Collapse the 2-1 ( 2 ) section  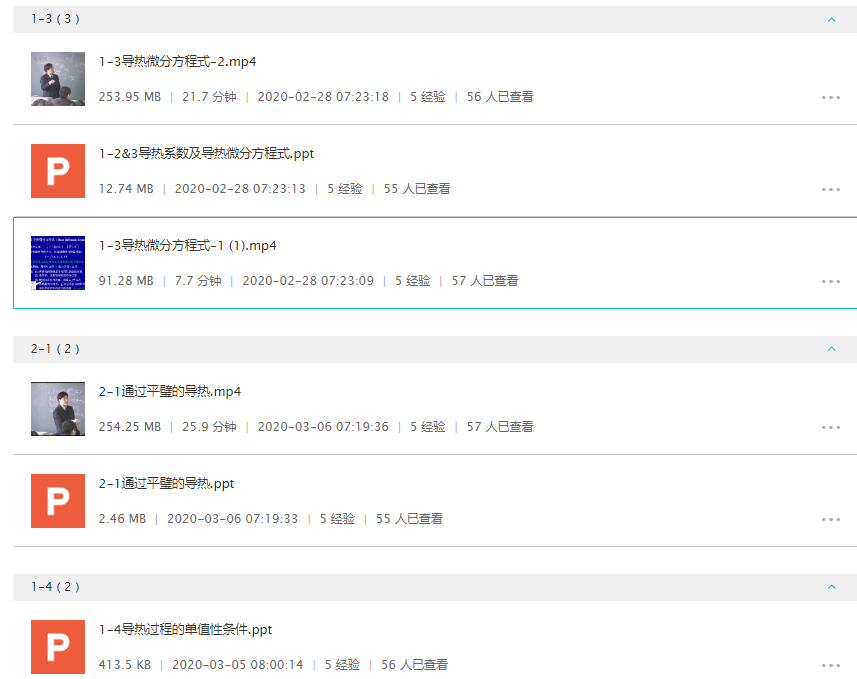click(831, 349)
